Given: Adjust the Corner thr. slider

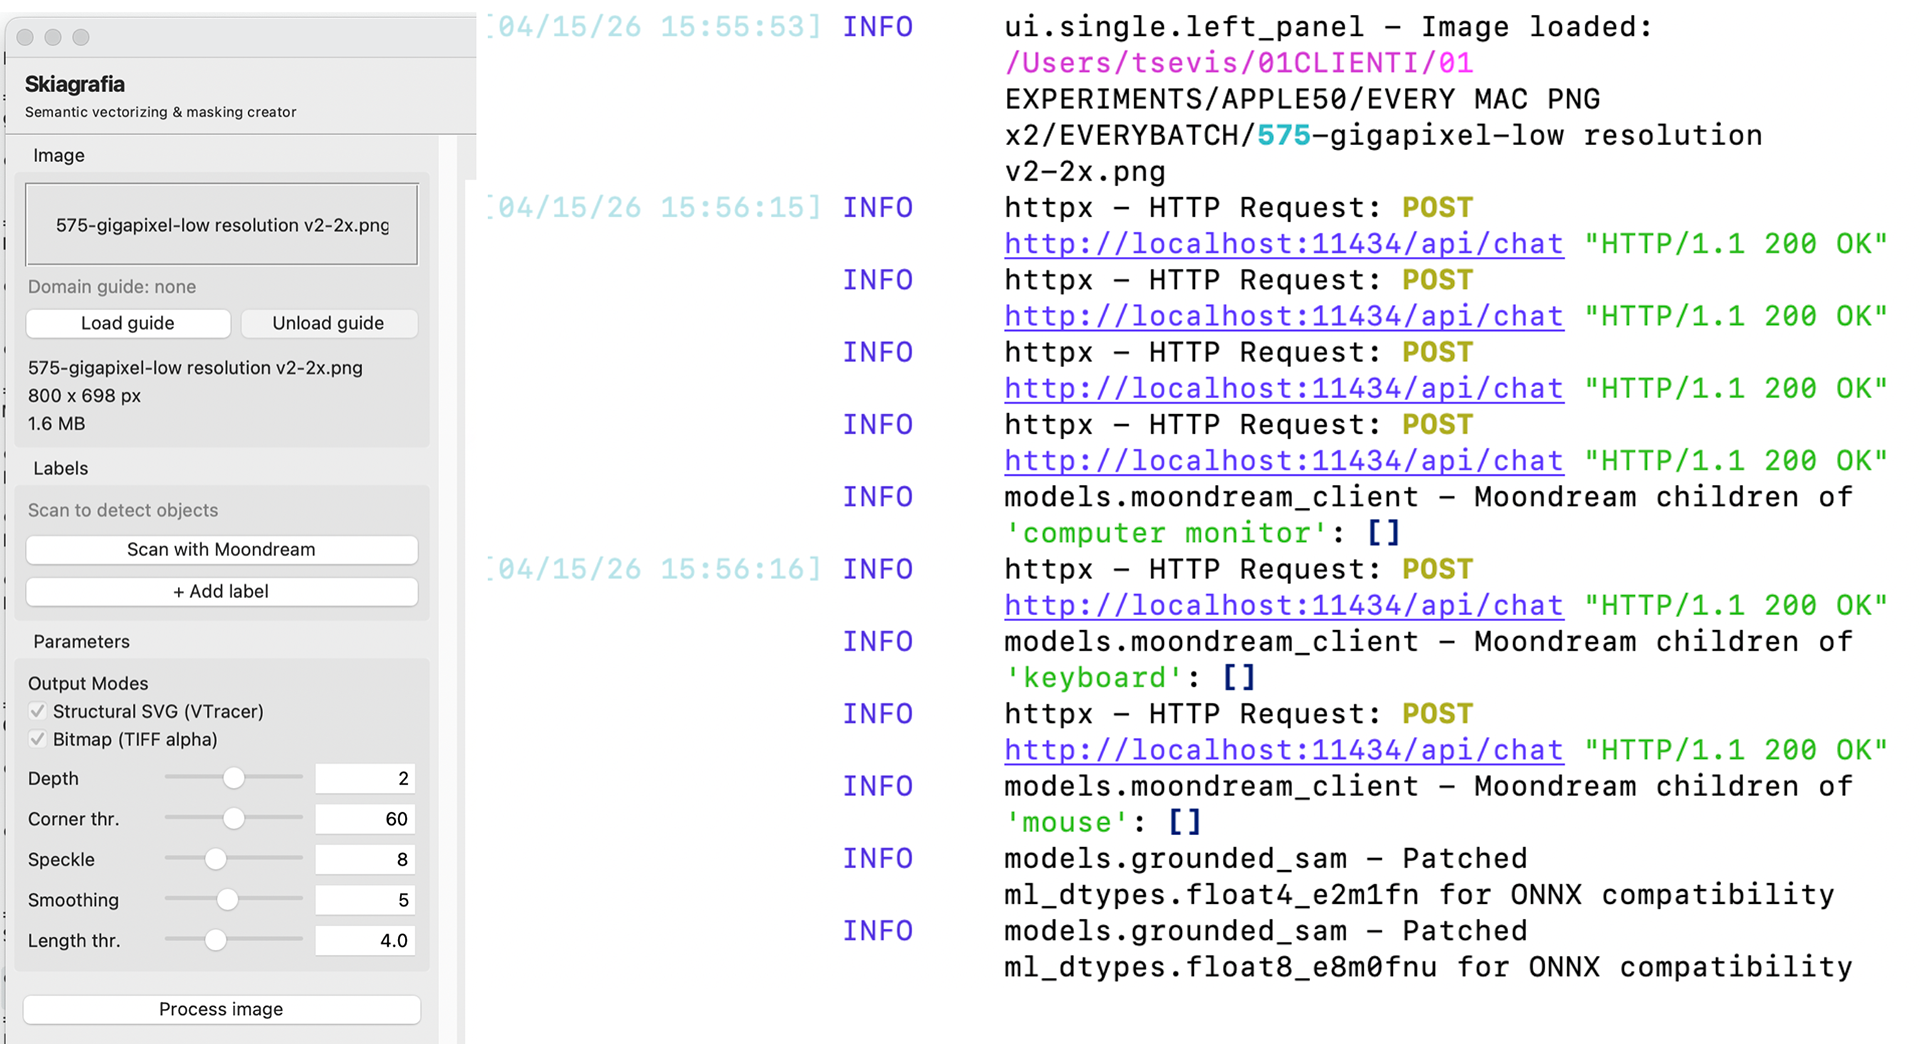Looking at the screenshot, I should pos(233,818).
